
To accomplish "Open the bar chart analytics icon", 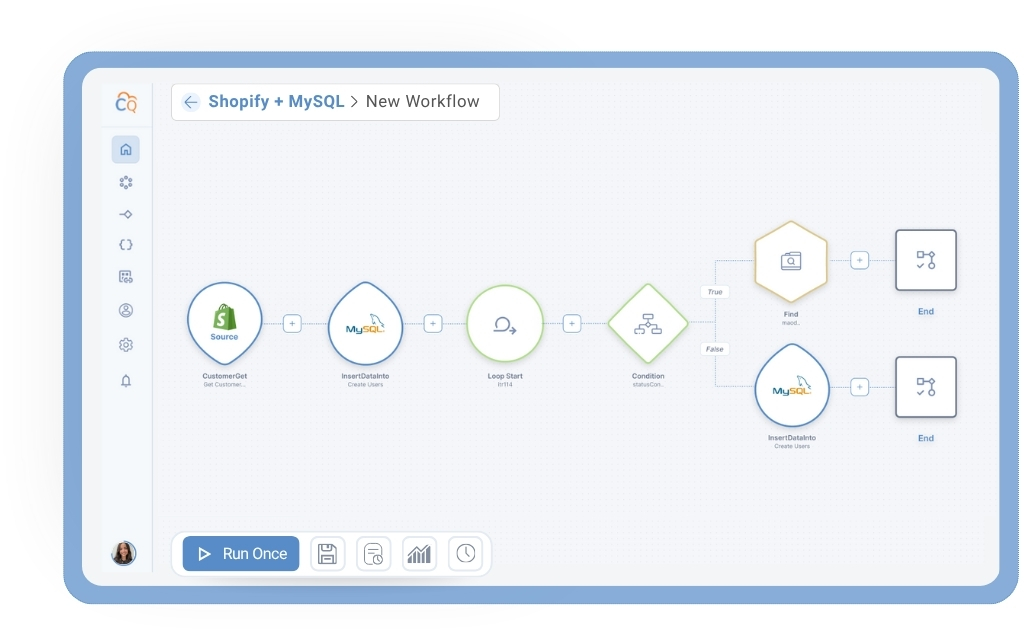I will pos(419,554).
